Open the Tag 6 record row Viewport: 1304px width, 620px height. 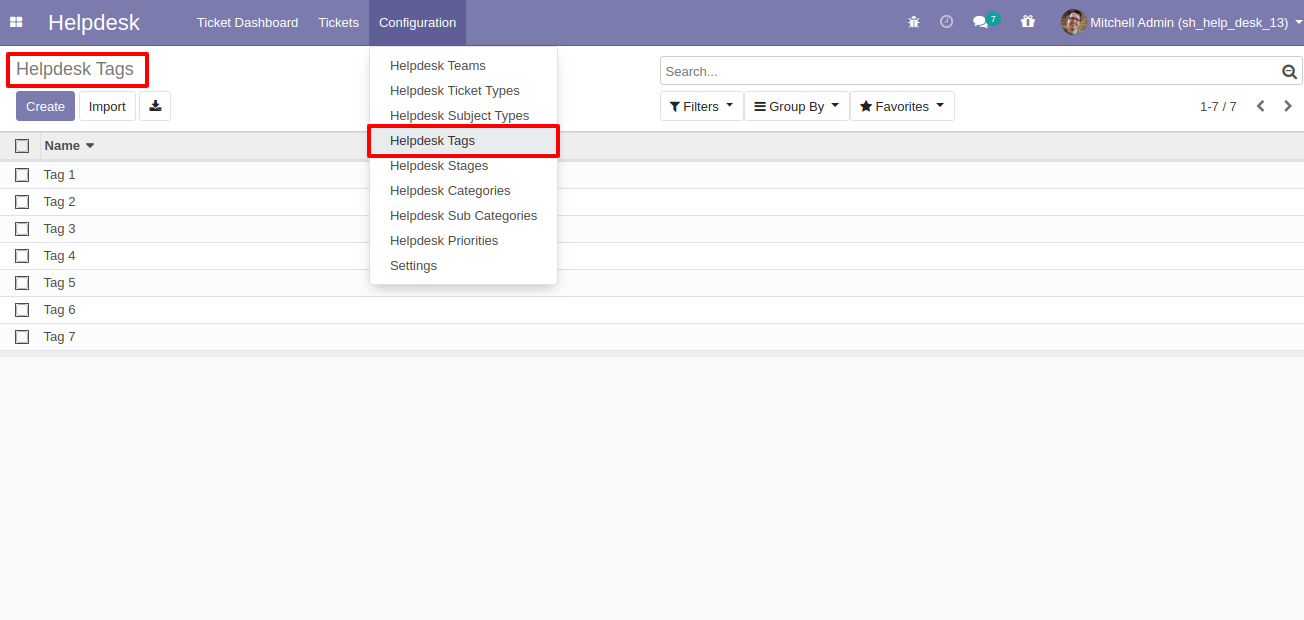[x=652, y=310]
